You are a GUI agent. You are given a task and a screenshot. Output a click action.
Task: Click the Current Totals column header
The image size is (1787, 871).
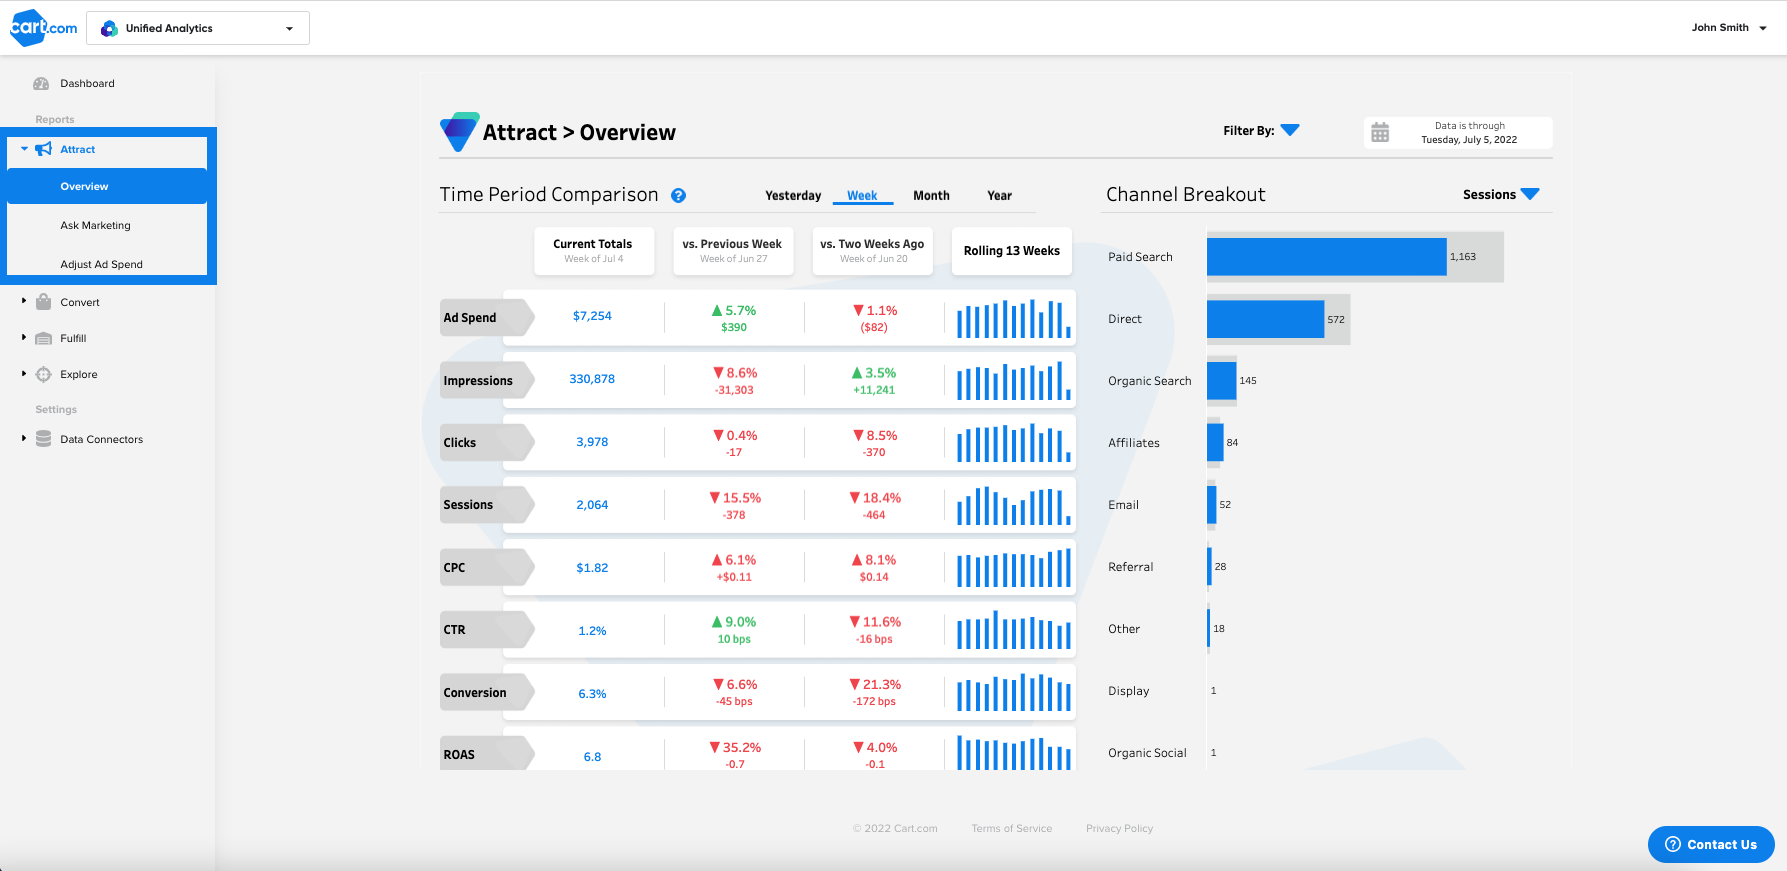tap(594, 251)
